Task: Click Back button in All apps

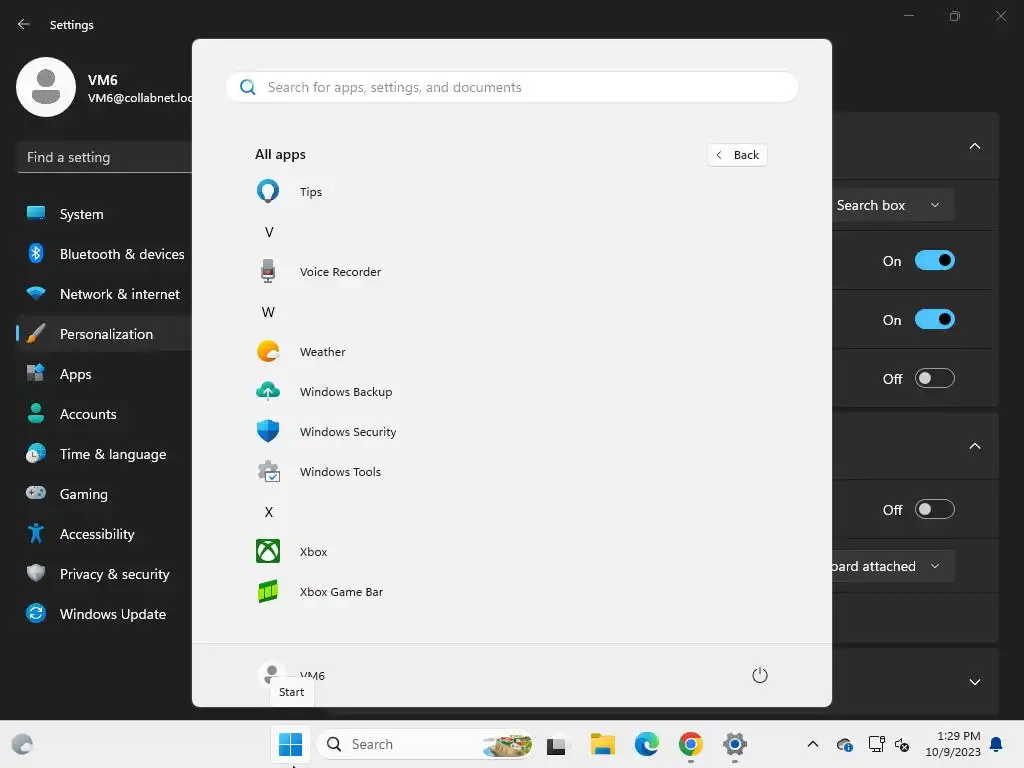Action: 737,155
